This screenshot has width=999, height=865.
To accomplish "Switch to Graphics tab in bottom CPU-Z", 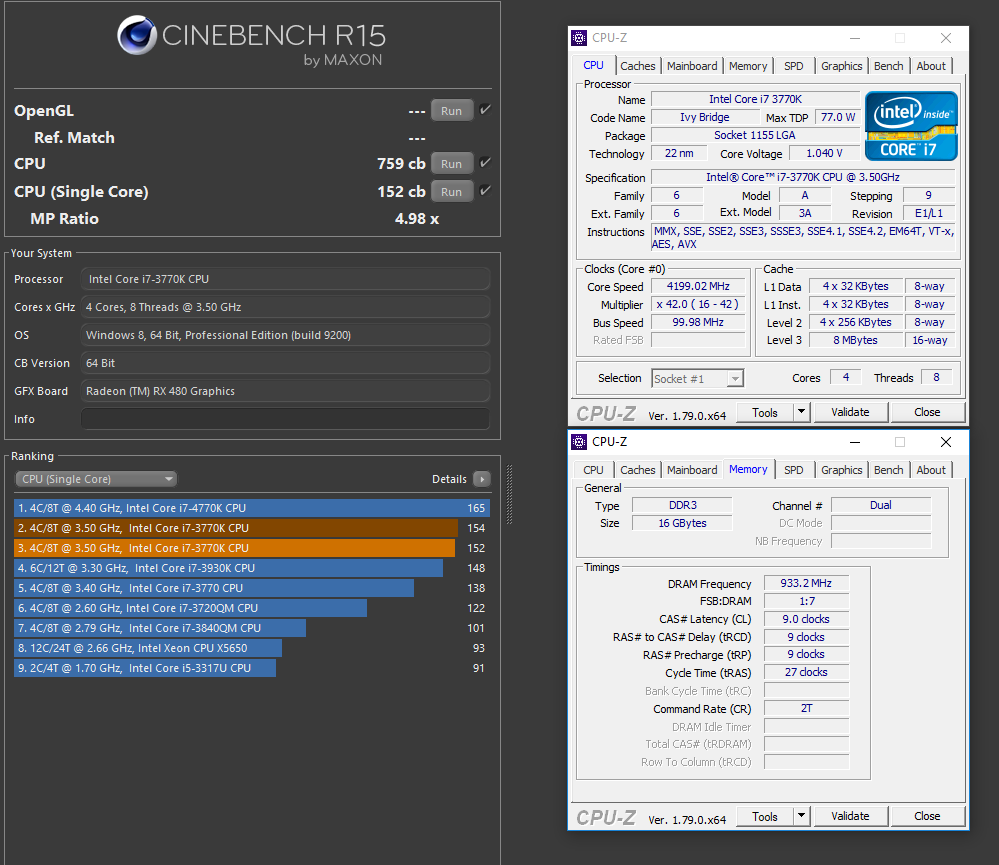I will point(841,470).
